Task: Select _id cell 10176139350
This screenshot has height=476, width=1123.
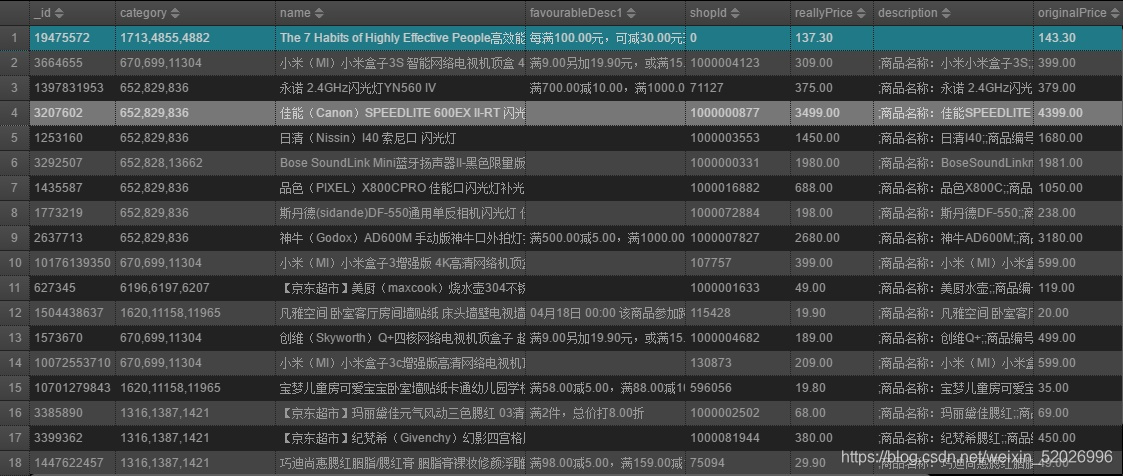Action: point(72,263)
